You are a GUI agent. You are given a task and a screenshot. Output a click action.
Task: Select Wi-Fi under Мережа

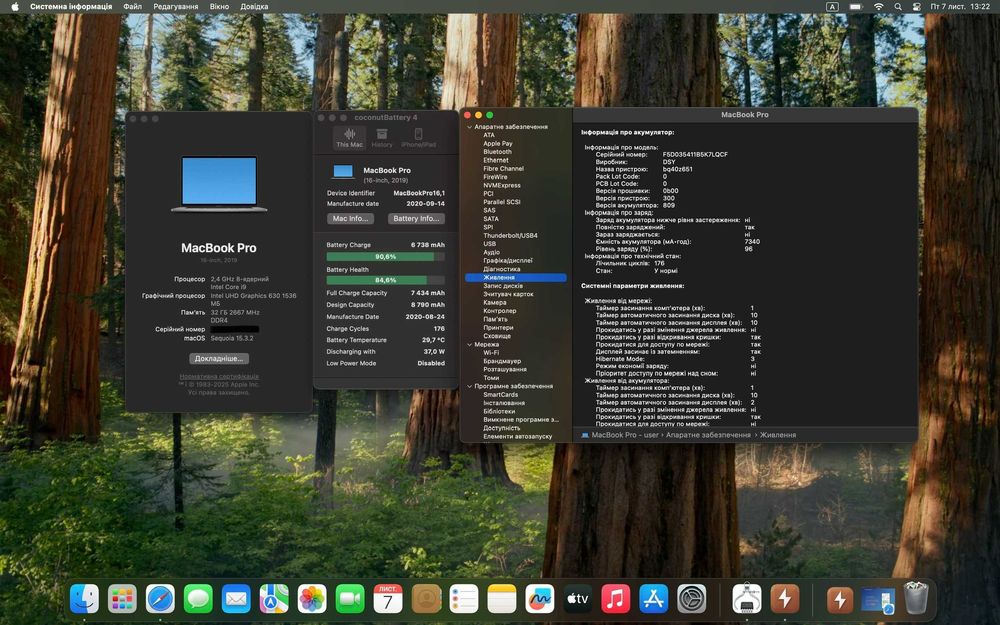(491, 353)
